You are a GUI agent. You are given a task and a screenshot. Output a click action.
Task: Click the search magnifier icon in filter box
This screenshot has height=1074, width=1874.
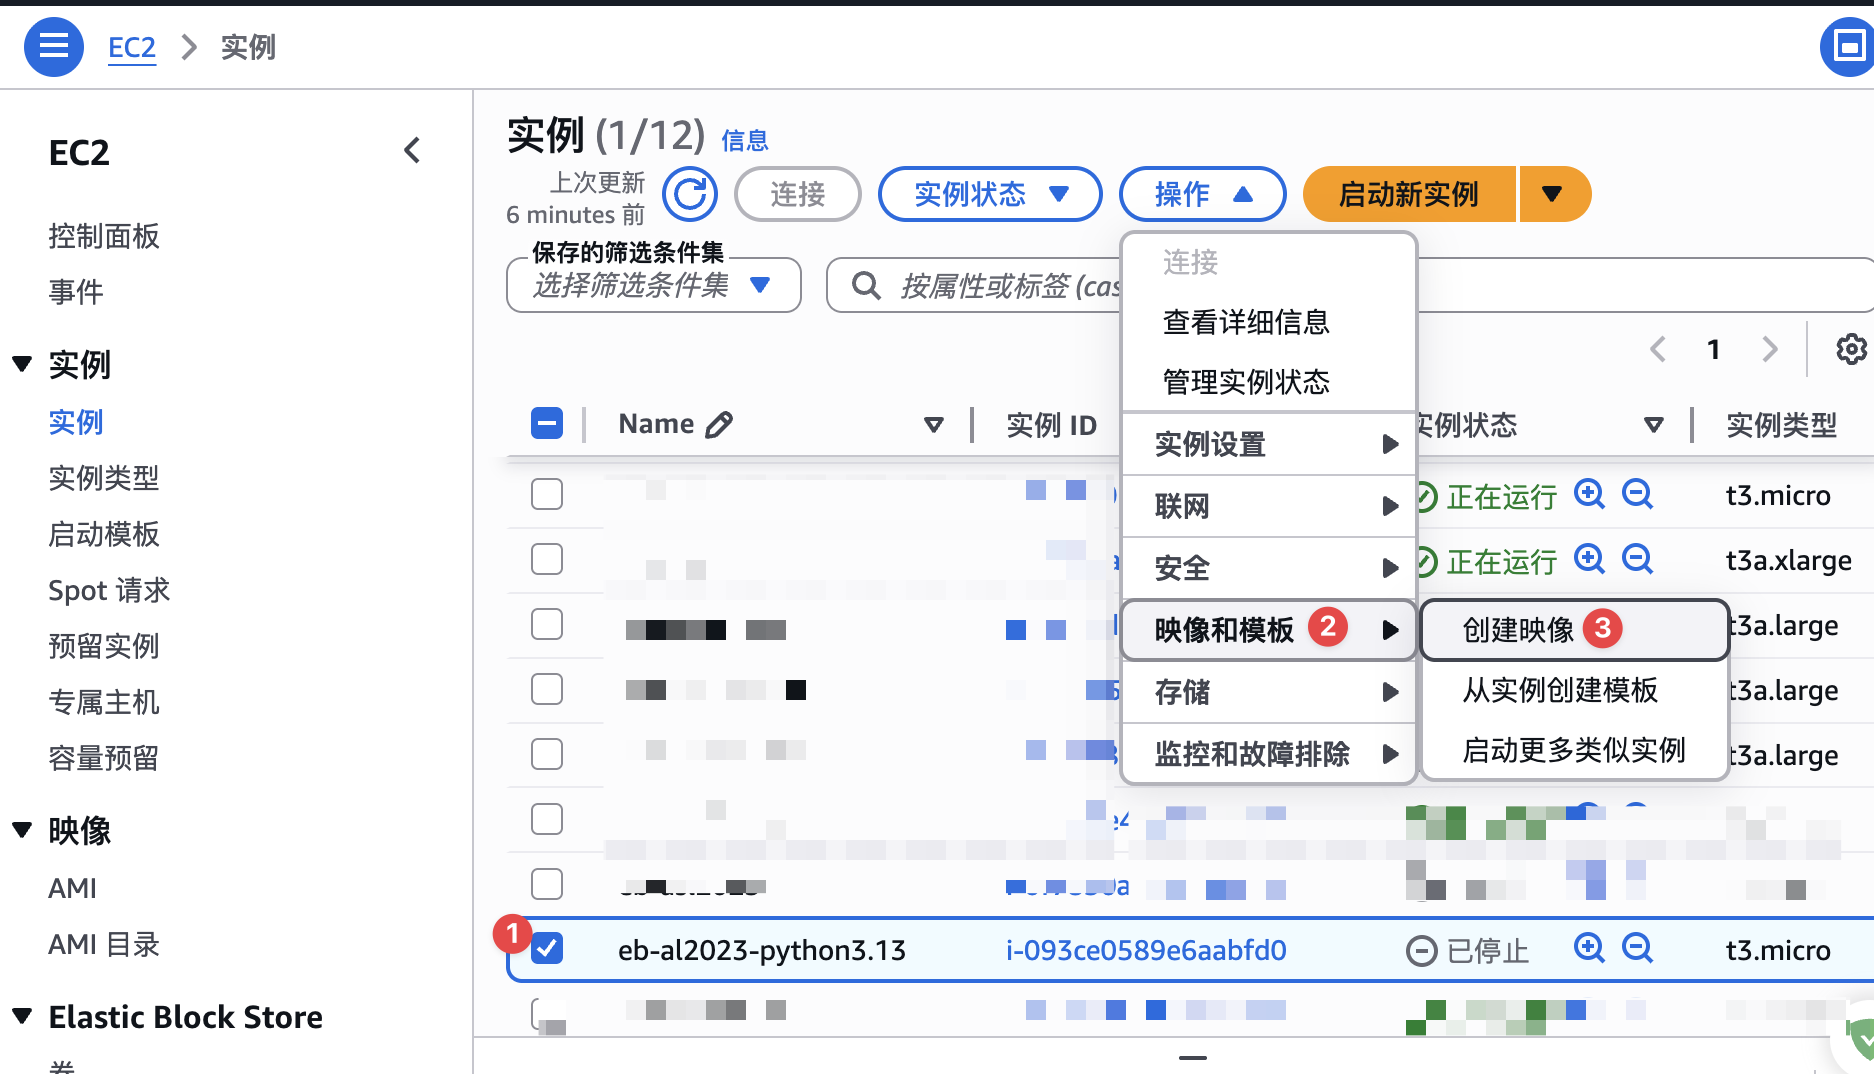(x=866, y=286)
